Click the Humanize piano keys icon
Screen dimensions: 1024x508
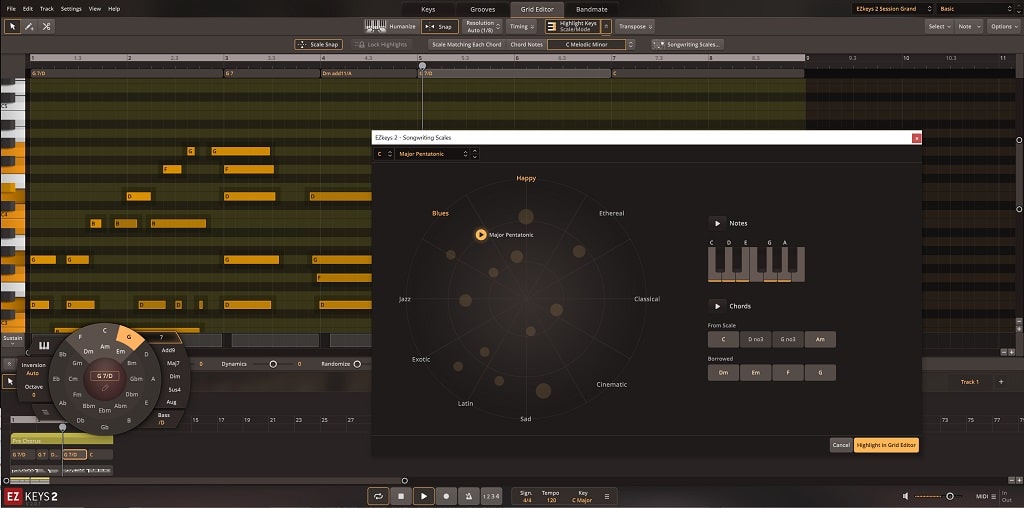point(375,26)
